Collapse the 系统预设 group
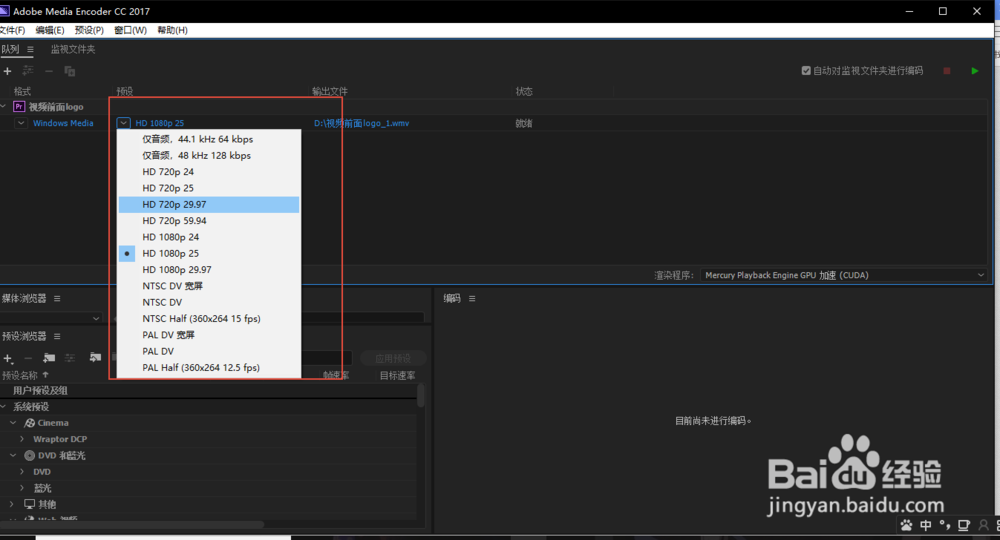The width and height of the screenshot is (1000, 540). (4, 407)
